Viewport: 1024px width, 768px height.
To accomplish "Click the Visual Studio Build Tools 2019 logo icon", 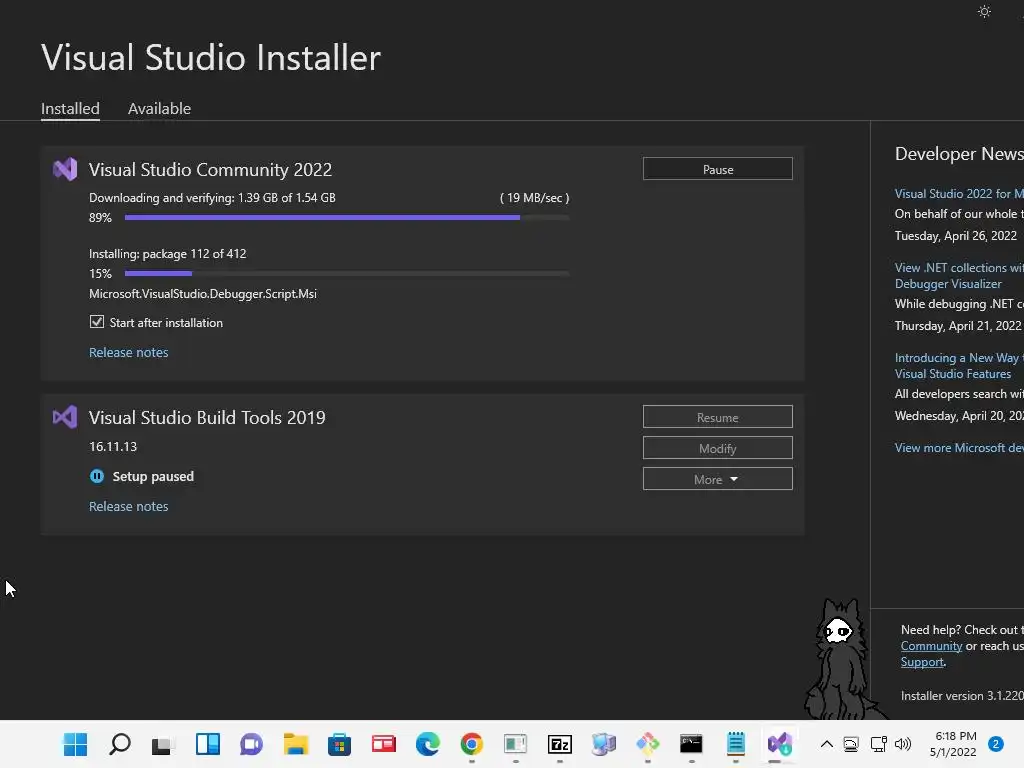I will click(65, 417).
